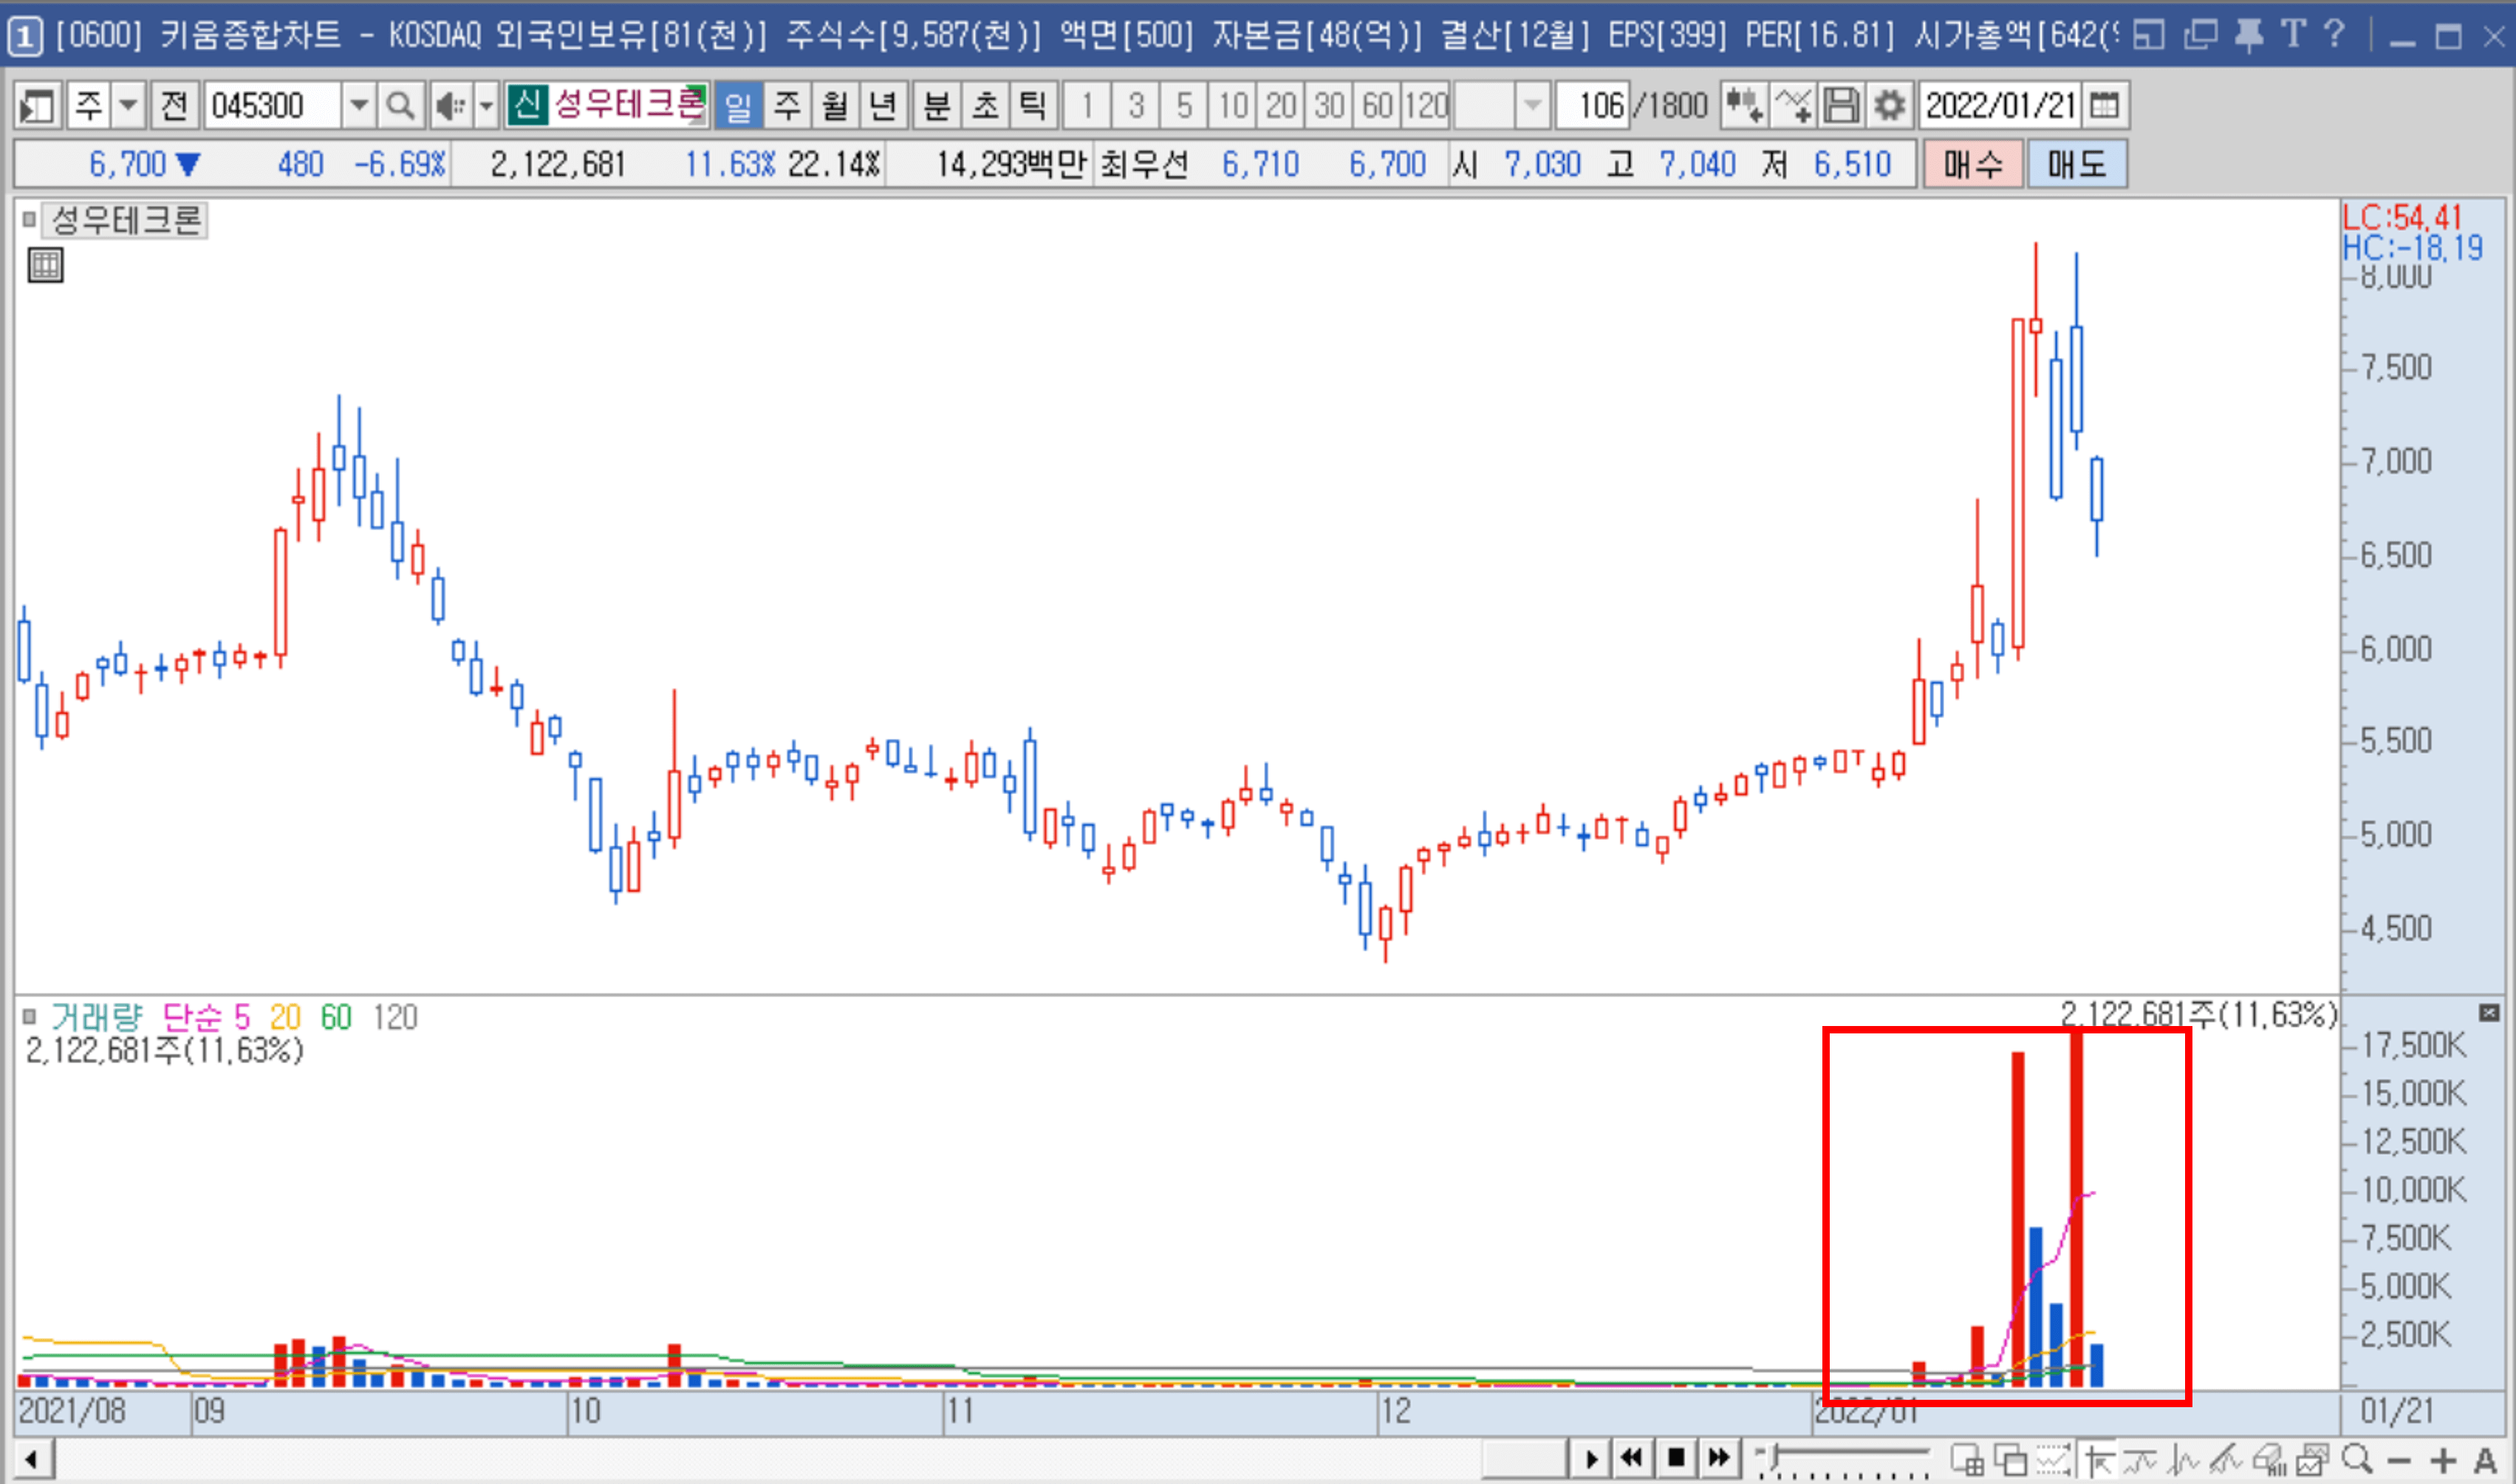
Task: Expand the stock code 045300 dropdown
Action: [x=358, y=105]
